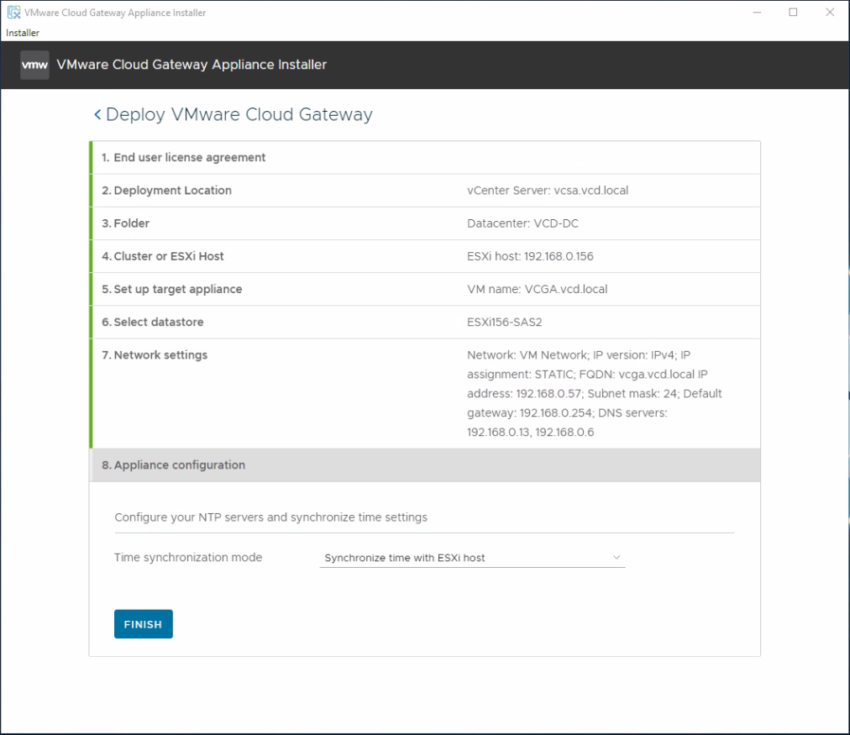Viewport: 850px width, 735px height.
Task: Click the VMware installer icon in the title bar
Action: coord(12,12)
